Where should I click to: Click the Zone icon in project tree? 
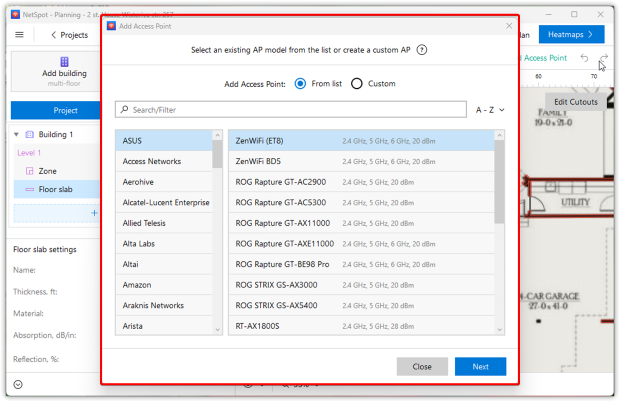click(30, 171)
